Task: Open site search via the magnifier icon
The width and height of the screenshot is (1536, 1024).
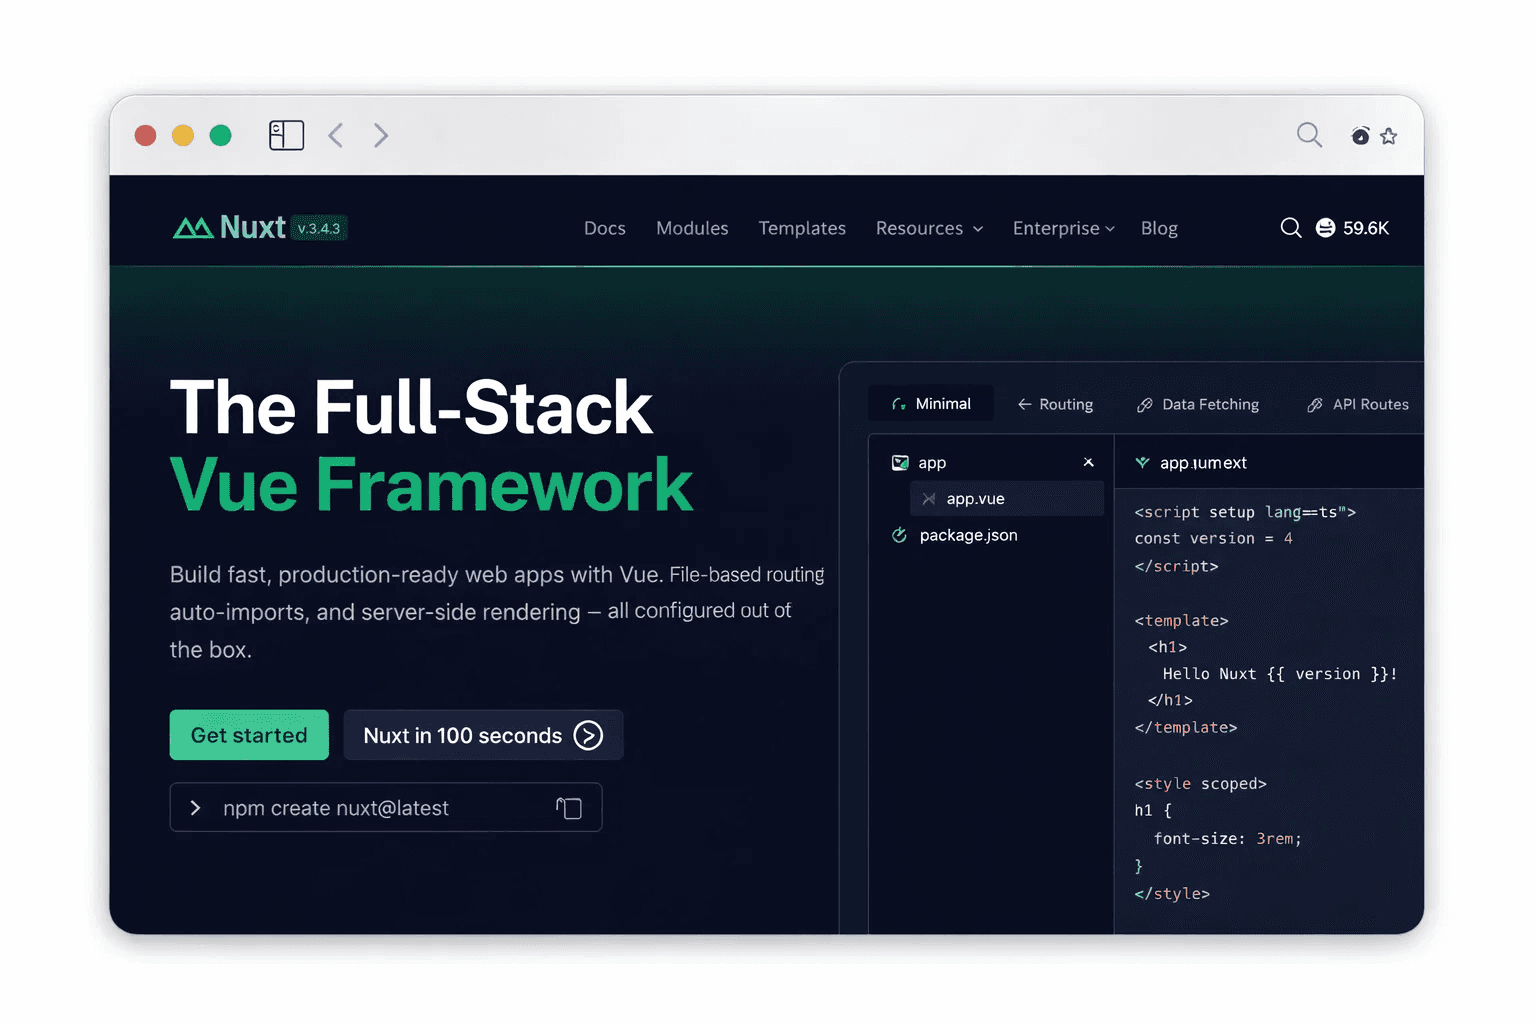Action: 1291,228
